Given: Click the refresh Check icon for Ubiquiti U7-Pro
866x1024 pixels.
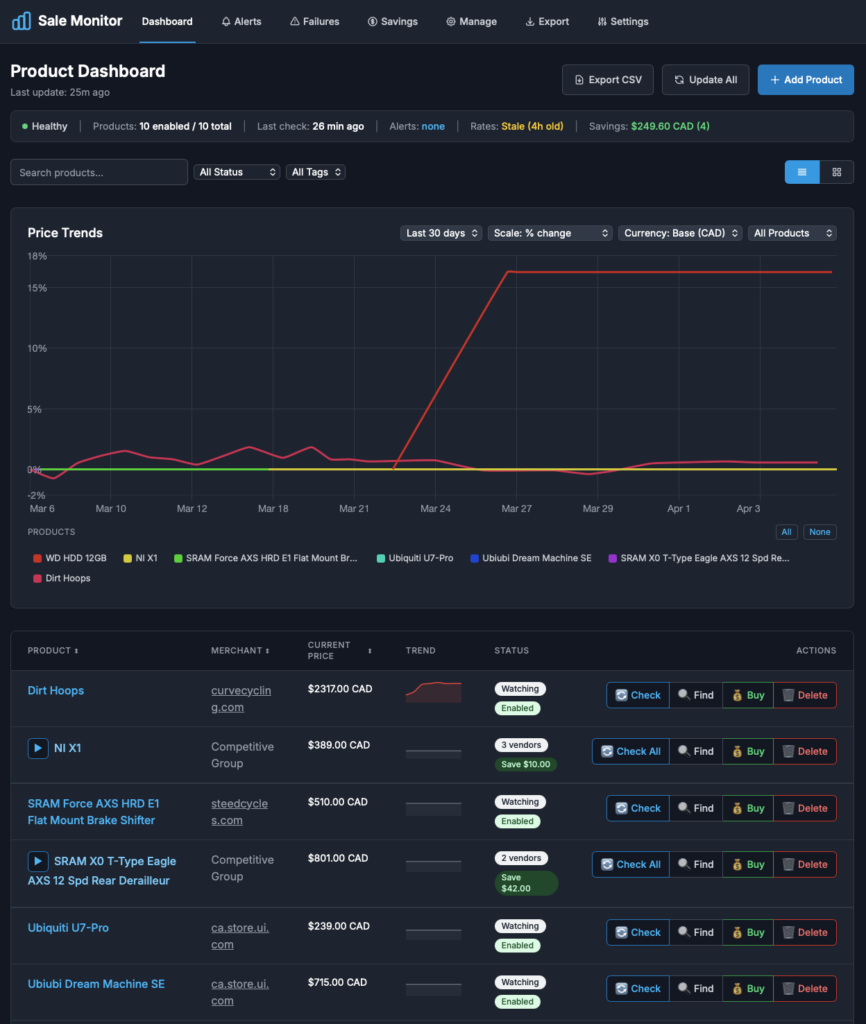Looking at the screenshot, I should (x=621, y=932).
